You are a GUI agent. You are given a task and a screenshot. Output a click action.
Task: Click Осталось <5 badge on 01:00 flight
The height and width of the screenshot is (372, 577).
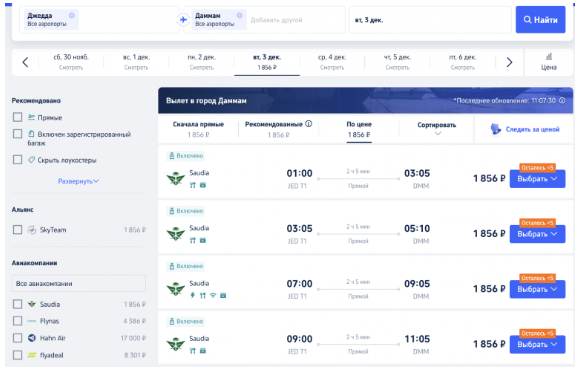(537, 167)
